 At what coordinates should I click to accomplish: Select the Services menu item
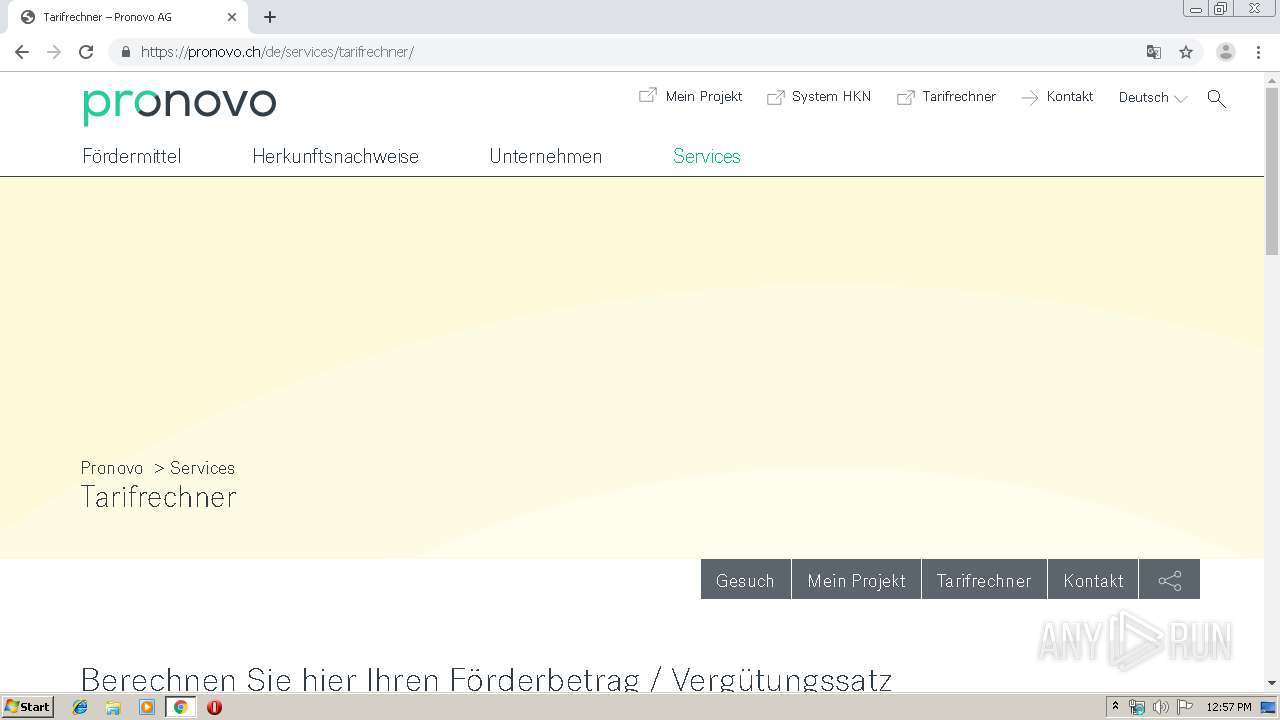tap(707, 156)
